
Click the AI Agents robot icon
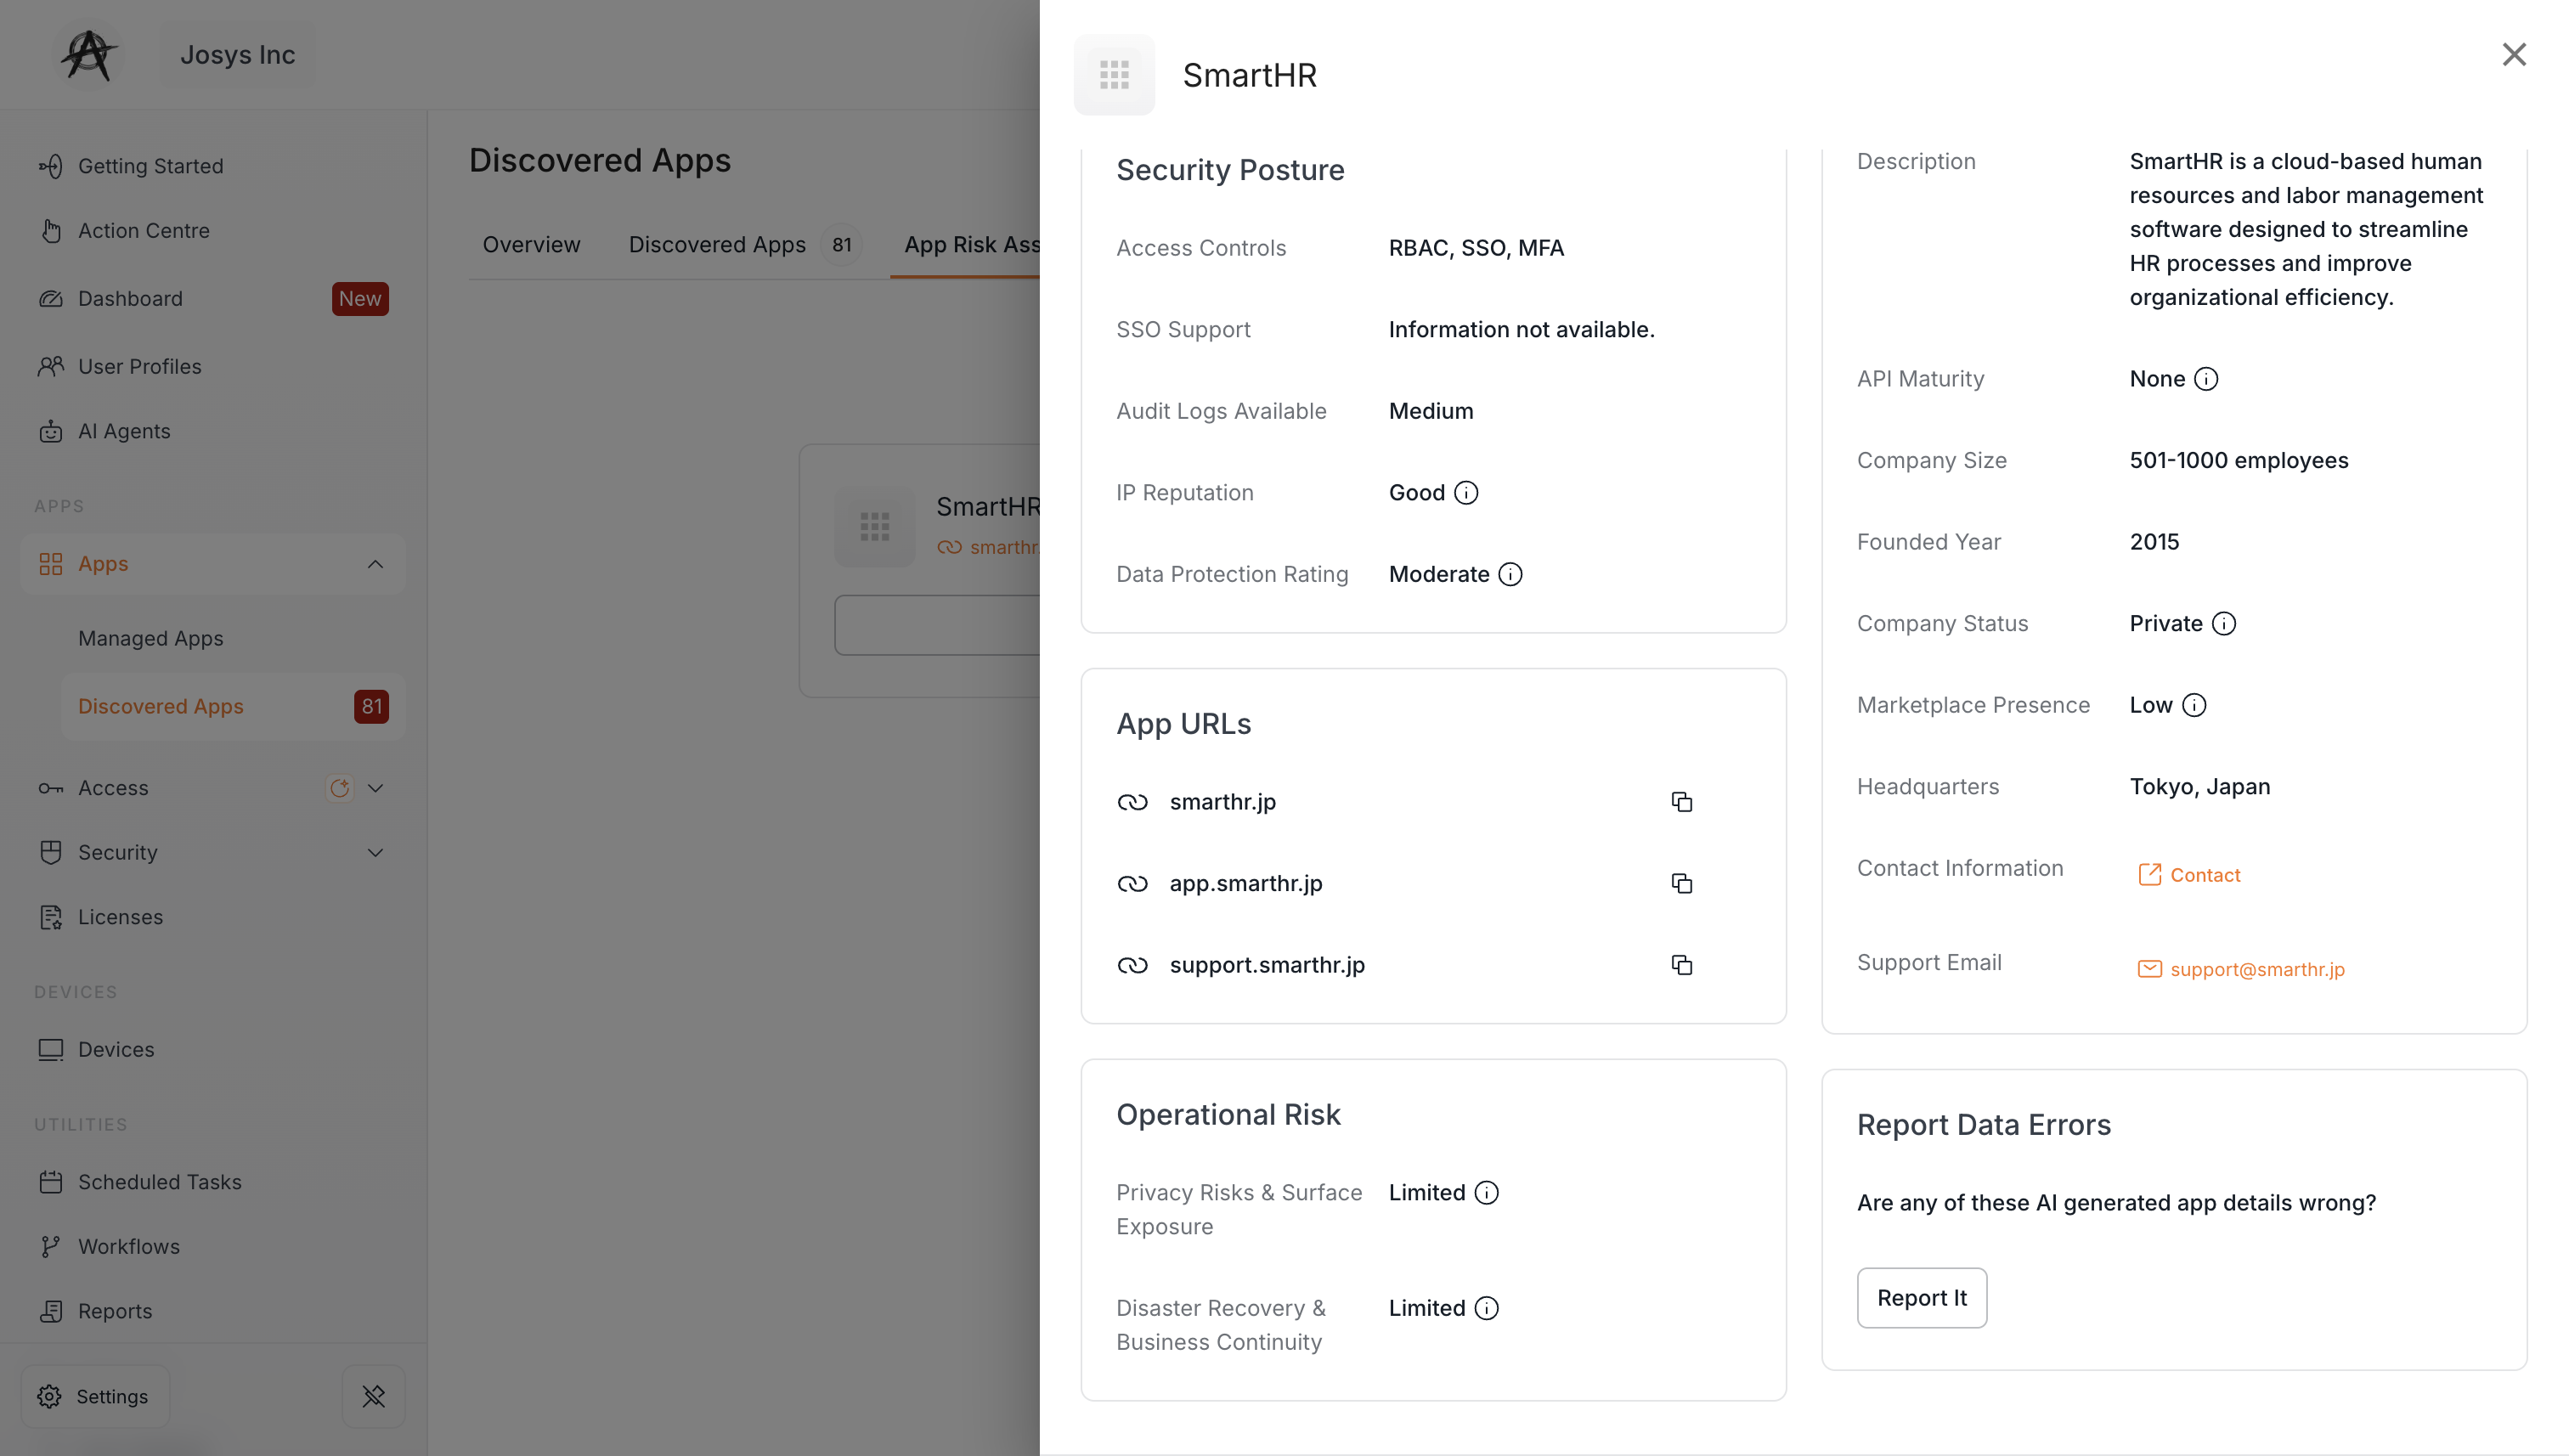(x=51, y=432)
